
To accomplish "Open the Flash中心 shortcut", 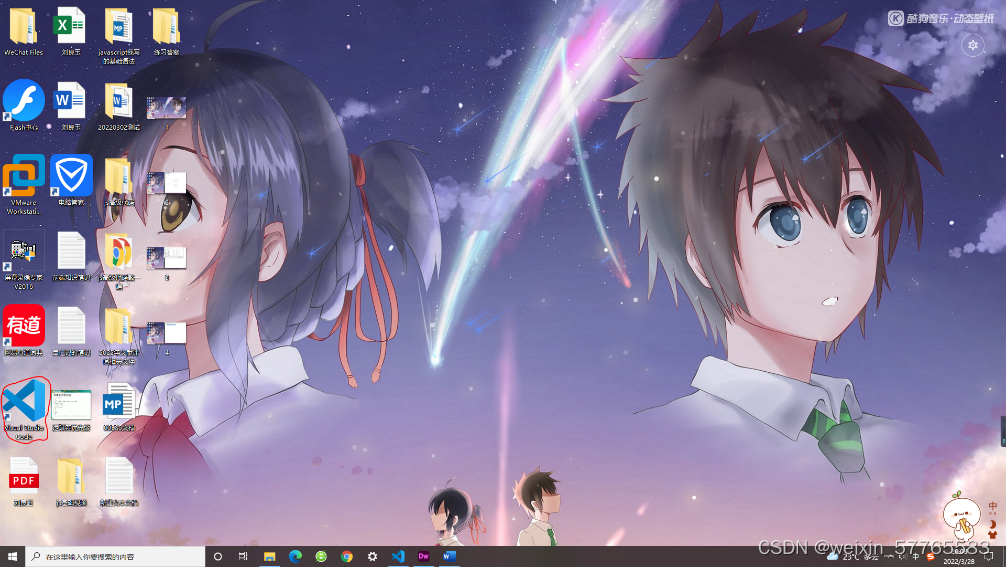I will [x=24, y=105].
